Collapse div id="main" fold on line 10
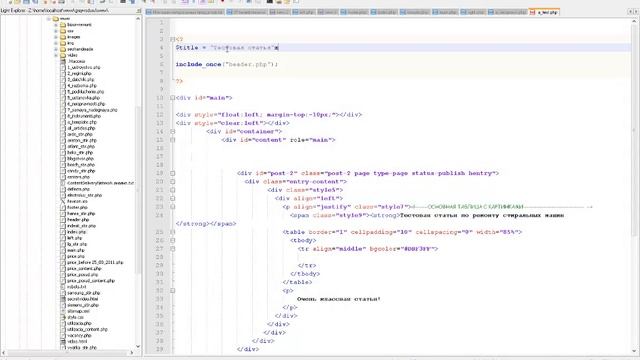The image size is (640, 360). (172, 98)
